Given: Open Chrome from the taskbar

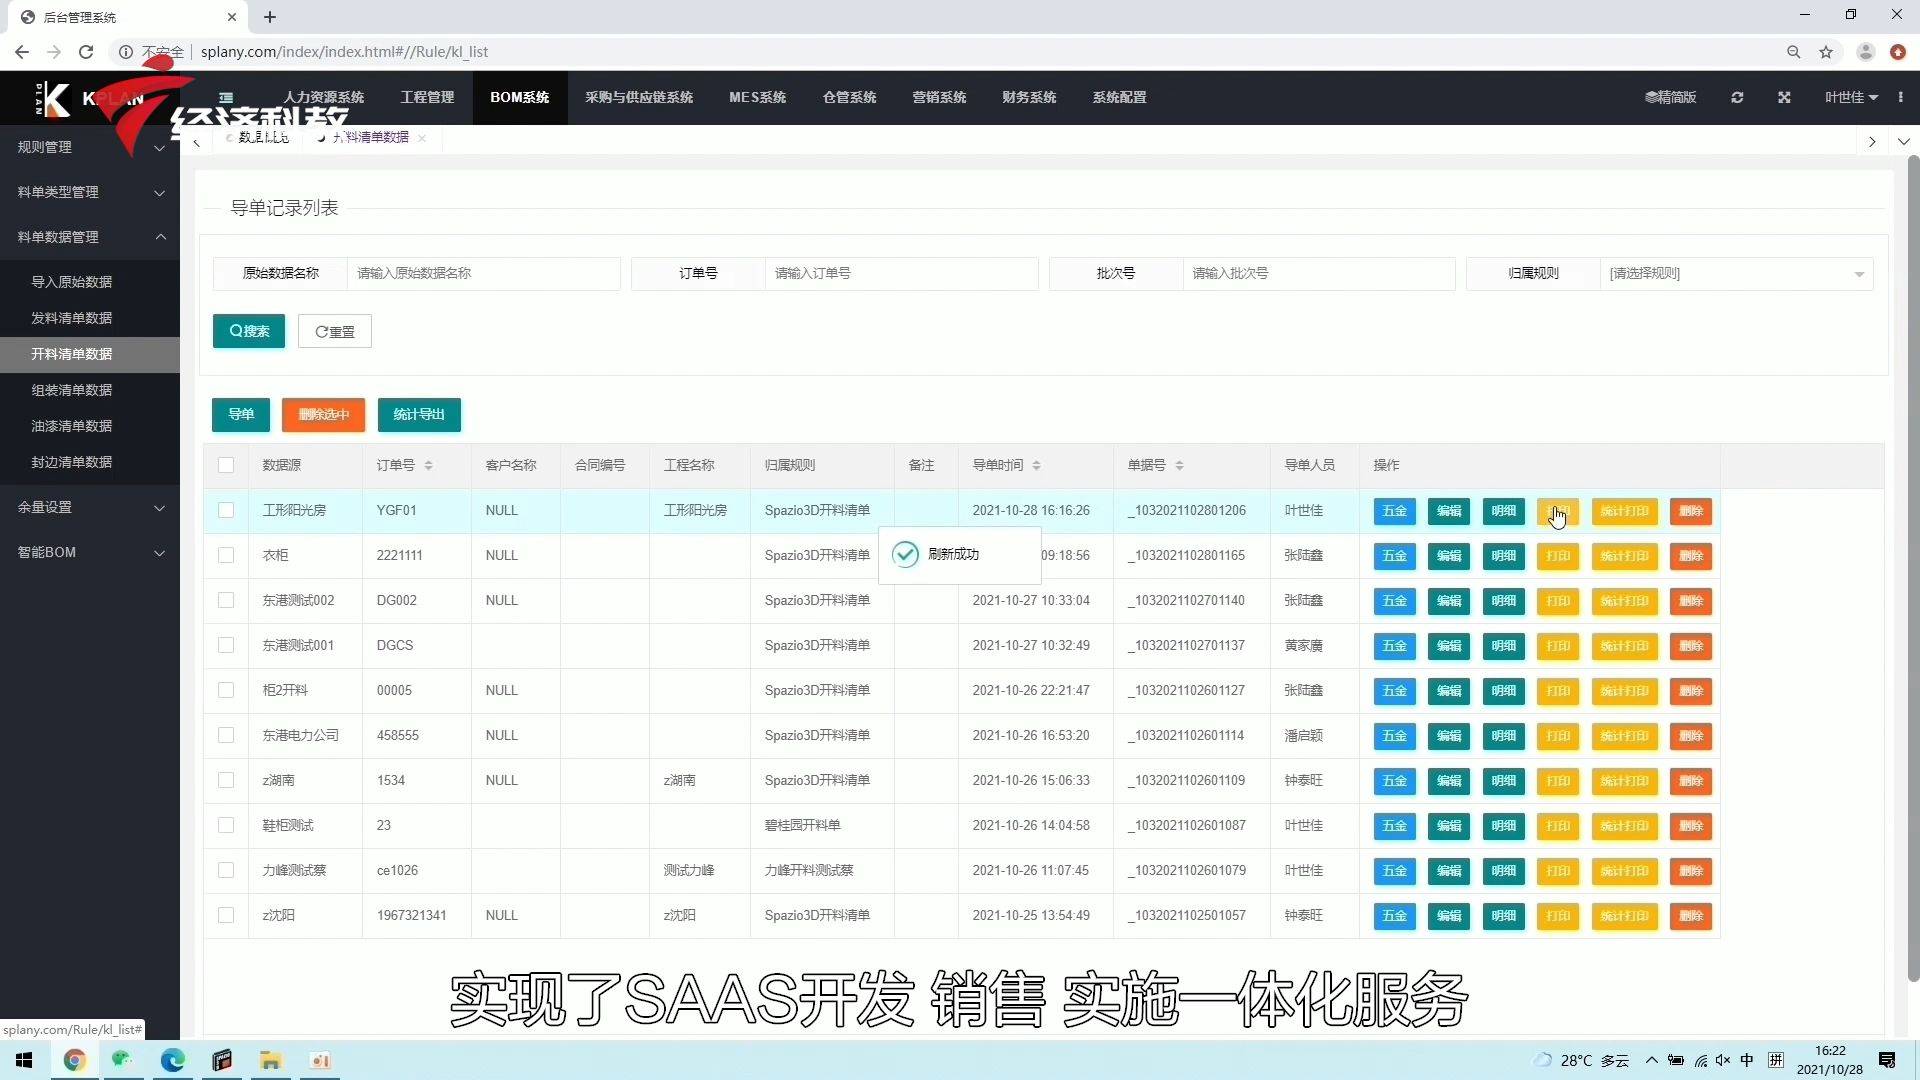Looking at the screenshot, I should coord(75,1060).
